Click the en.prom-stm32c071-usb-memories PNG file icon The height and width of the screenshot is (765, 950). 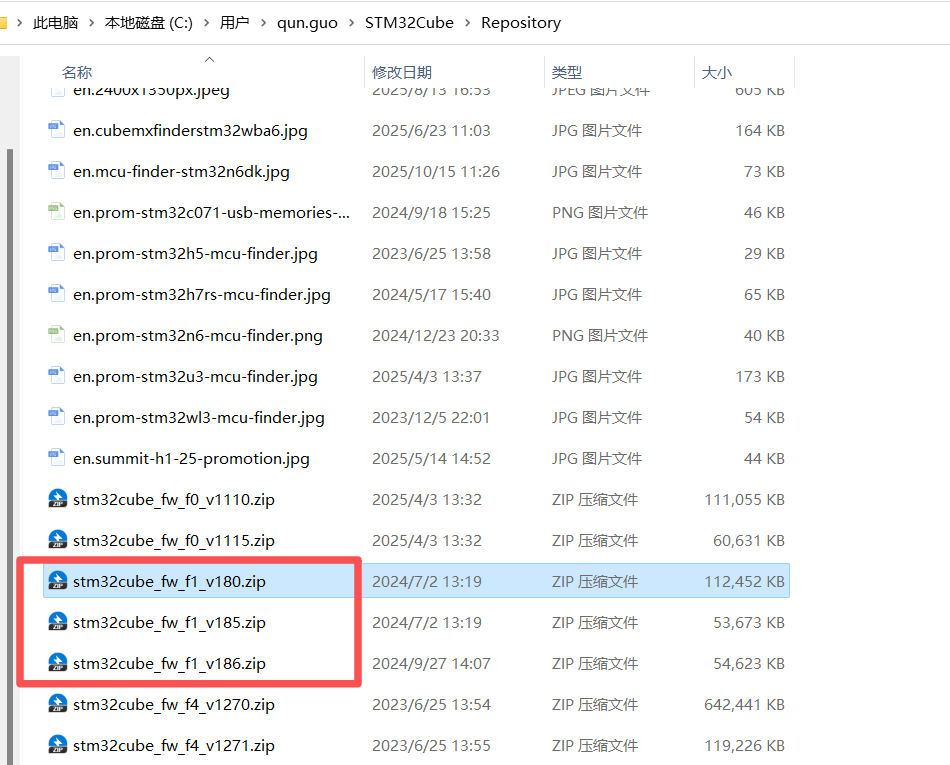(x=57, y=212)
